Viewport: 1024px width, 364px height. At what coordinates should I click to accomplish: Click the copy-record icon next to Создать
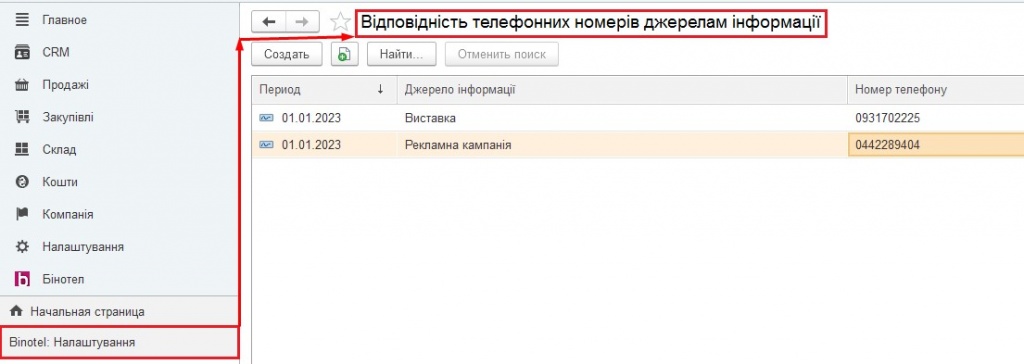pos(345,55)
